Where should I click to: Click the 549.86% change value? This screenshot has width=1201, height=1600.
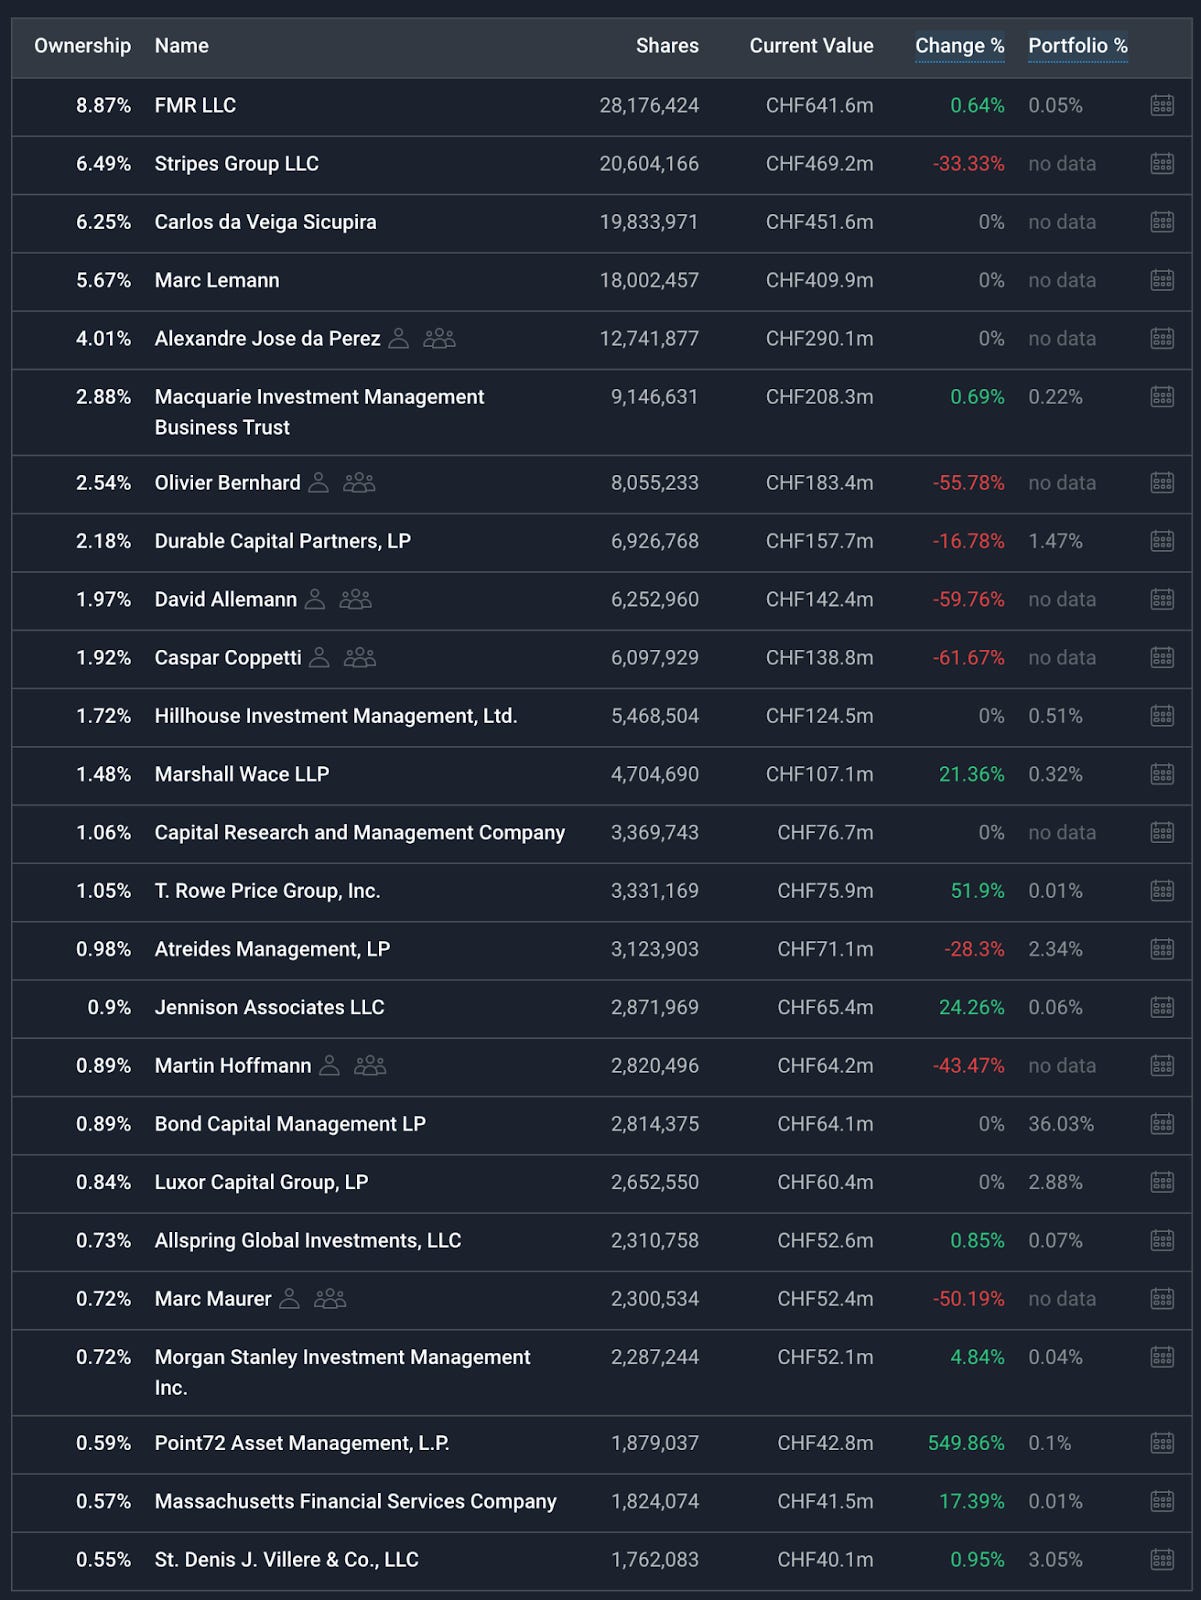pos(966,1443)
